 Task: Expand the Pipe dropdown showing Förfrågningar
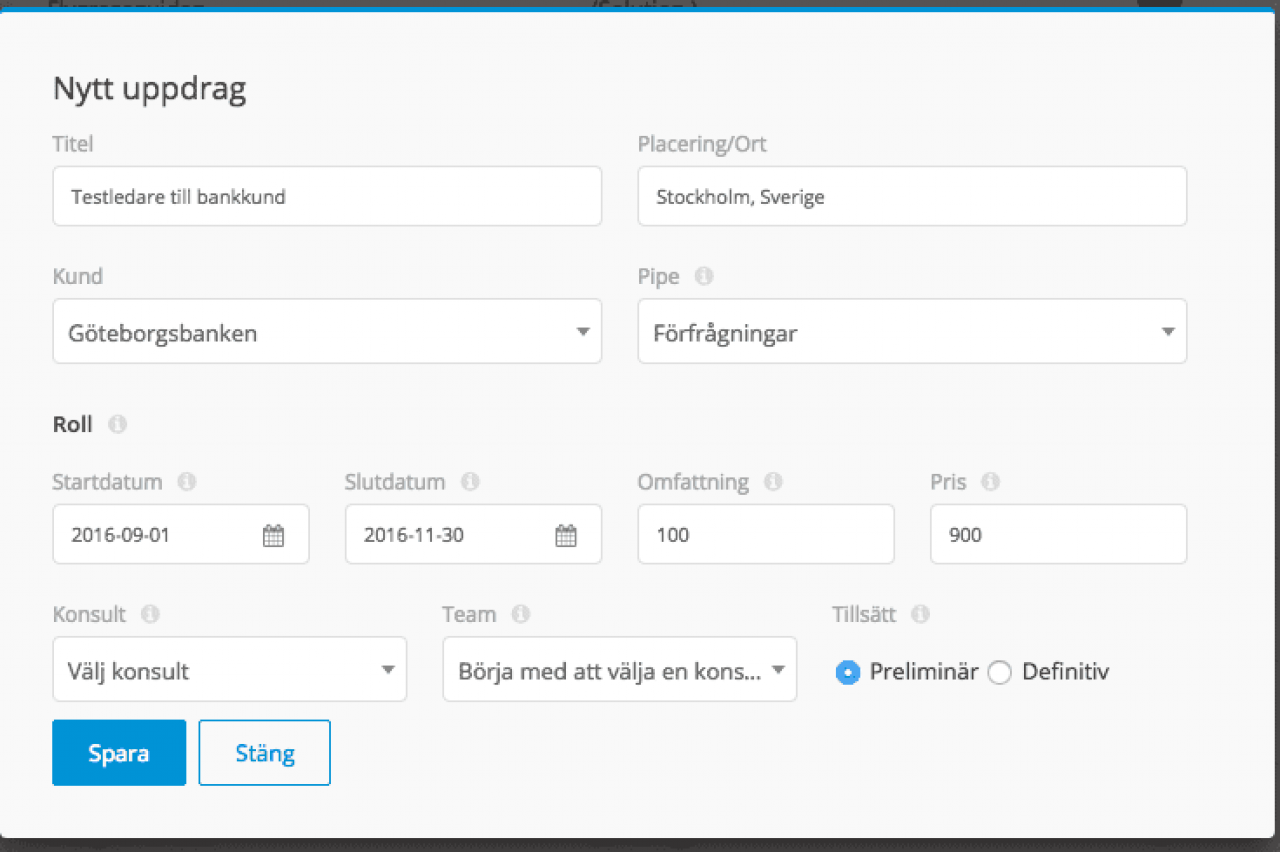click(x=912, y=332)
